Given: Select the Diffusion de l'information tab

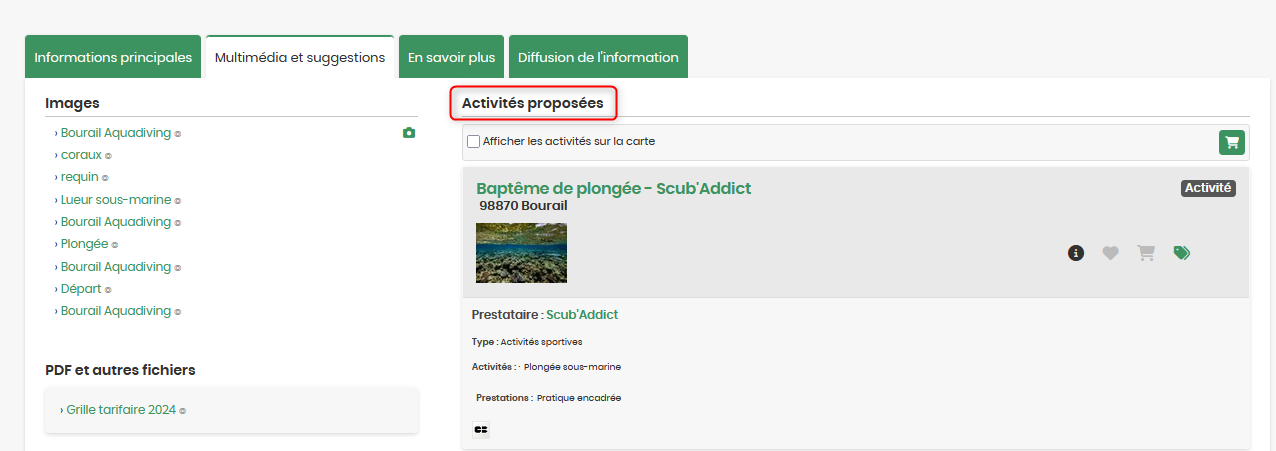Looking at the screenshot, I should (598, 57).
